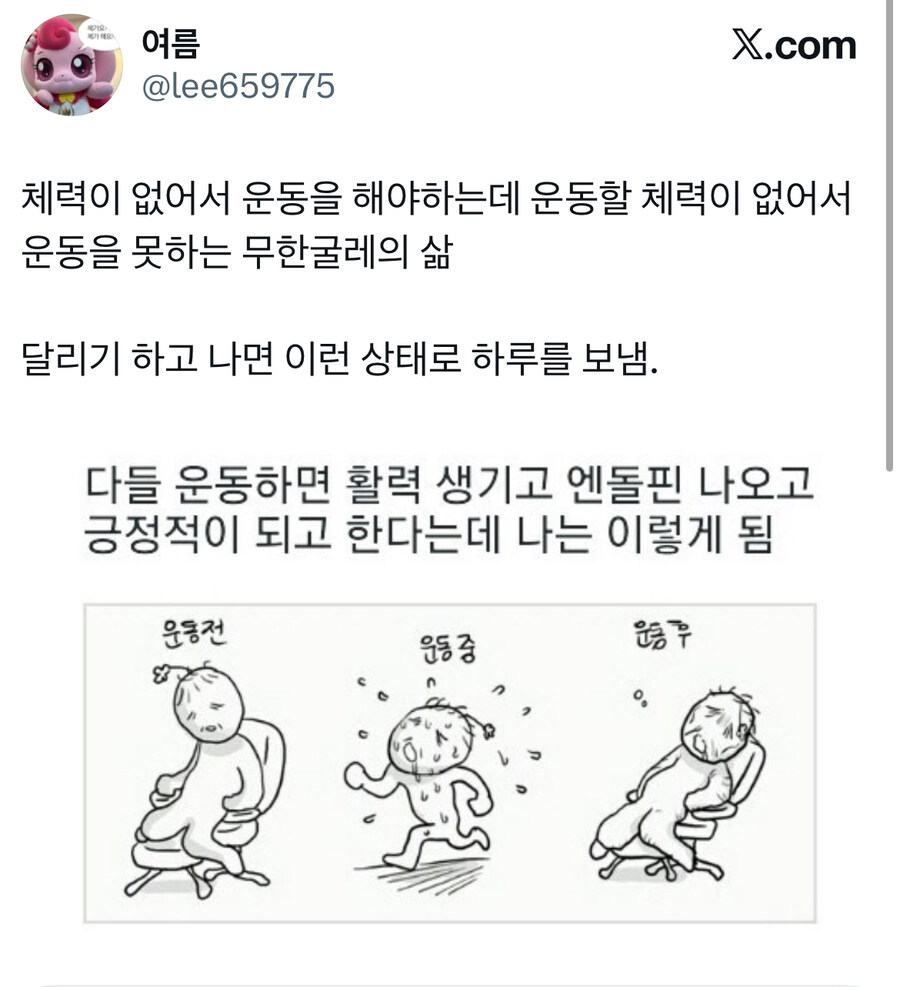Screen dimensions: 900x987
Task: Click the flower flying off the running figure
Action: [x=488, y=730]
